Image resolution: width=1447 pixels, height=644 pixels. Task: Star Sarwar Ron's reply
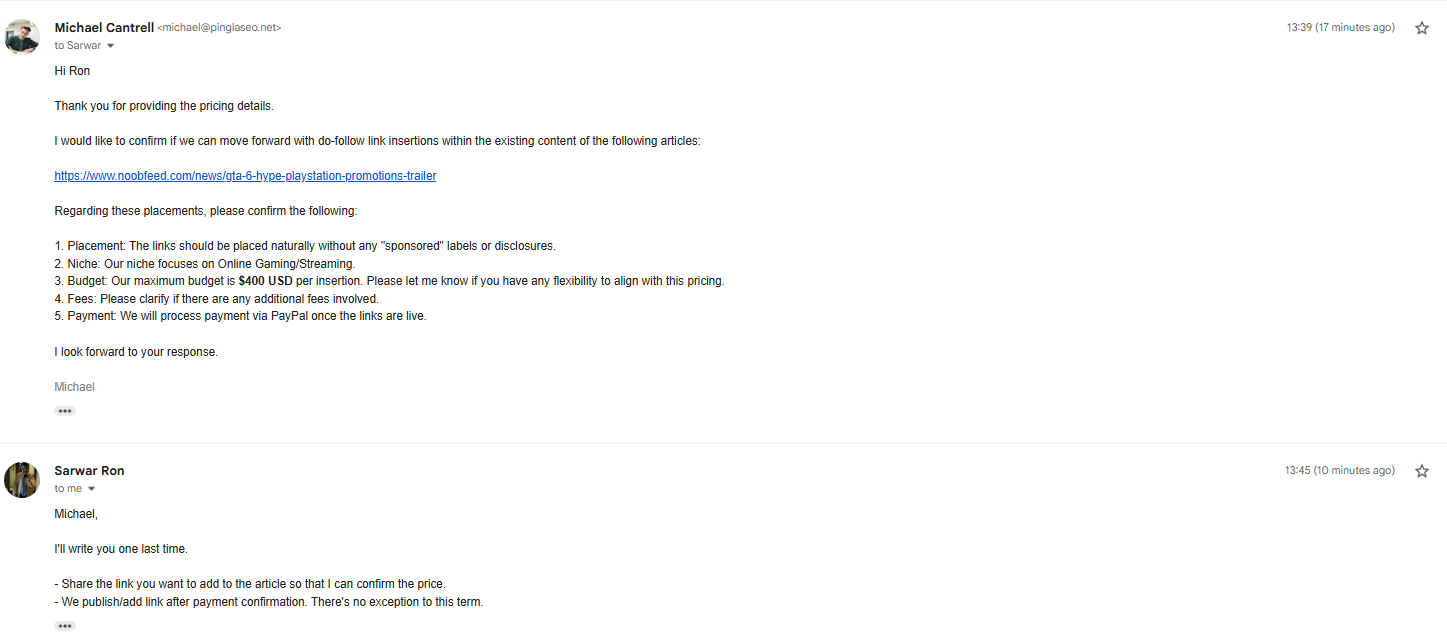(1422, 471)
